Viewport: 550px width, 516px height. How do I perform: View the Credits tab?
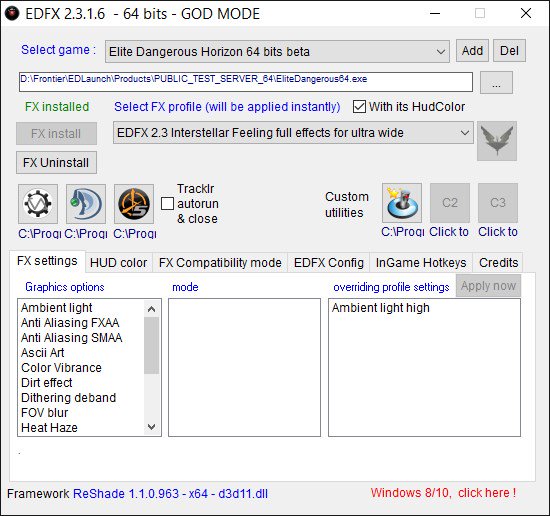pos(498,263)
